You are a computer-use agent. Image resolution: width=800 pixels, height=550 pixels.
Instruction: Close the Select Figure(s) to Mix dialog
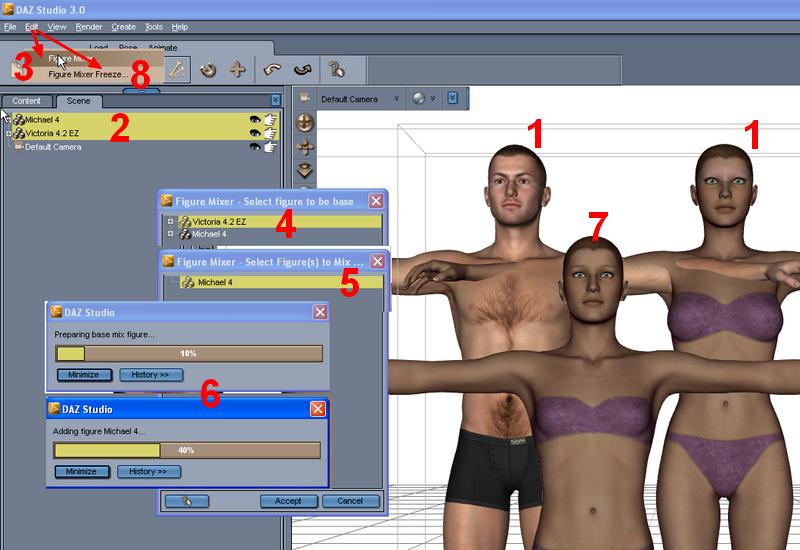click(x=377, y=261)
